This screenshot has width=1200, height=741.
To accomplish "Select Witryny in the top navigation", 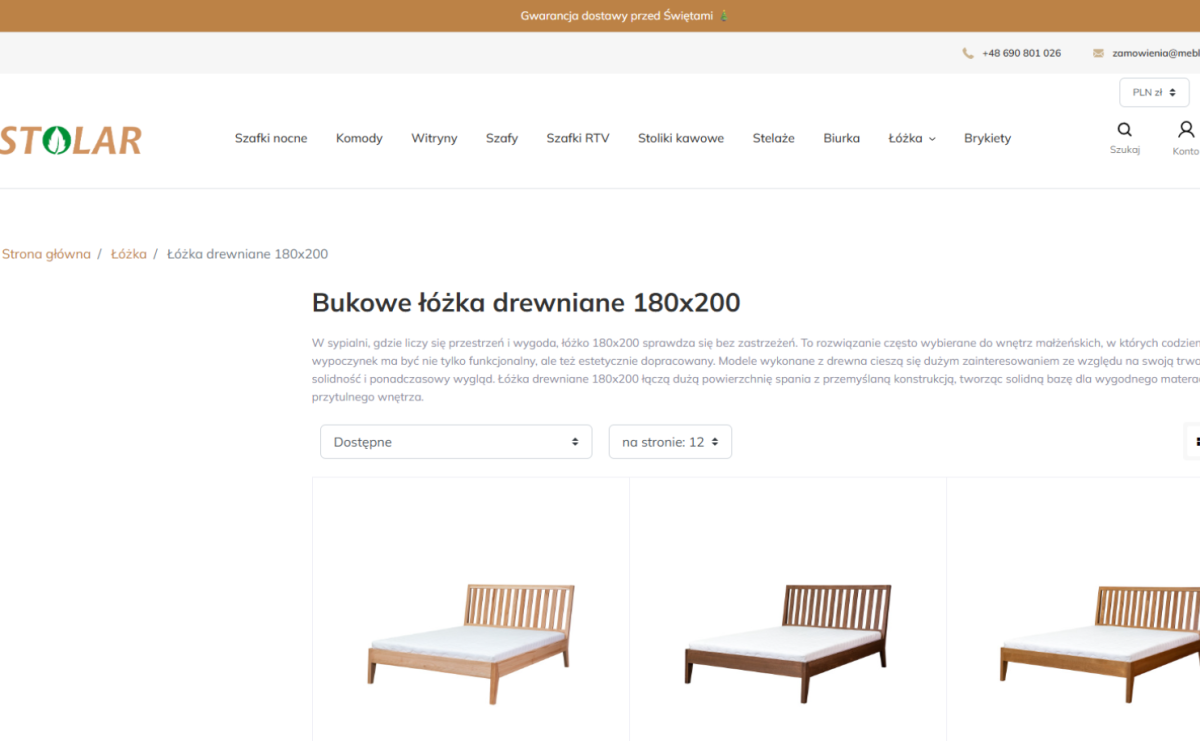I will pos(434,138).
